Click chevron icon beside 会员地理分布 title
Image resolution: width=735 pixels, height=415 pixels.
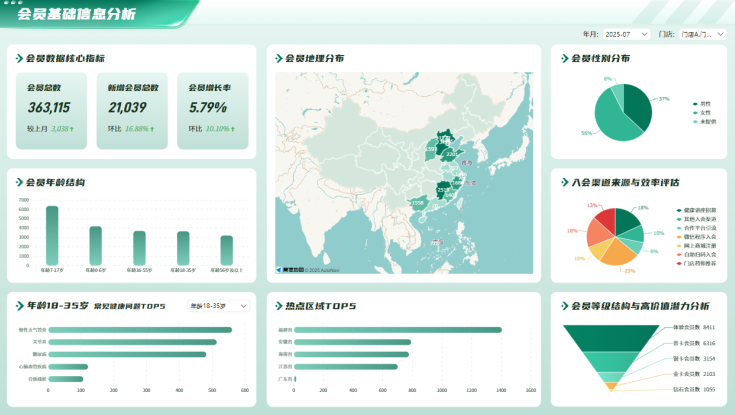279,59
